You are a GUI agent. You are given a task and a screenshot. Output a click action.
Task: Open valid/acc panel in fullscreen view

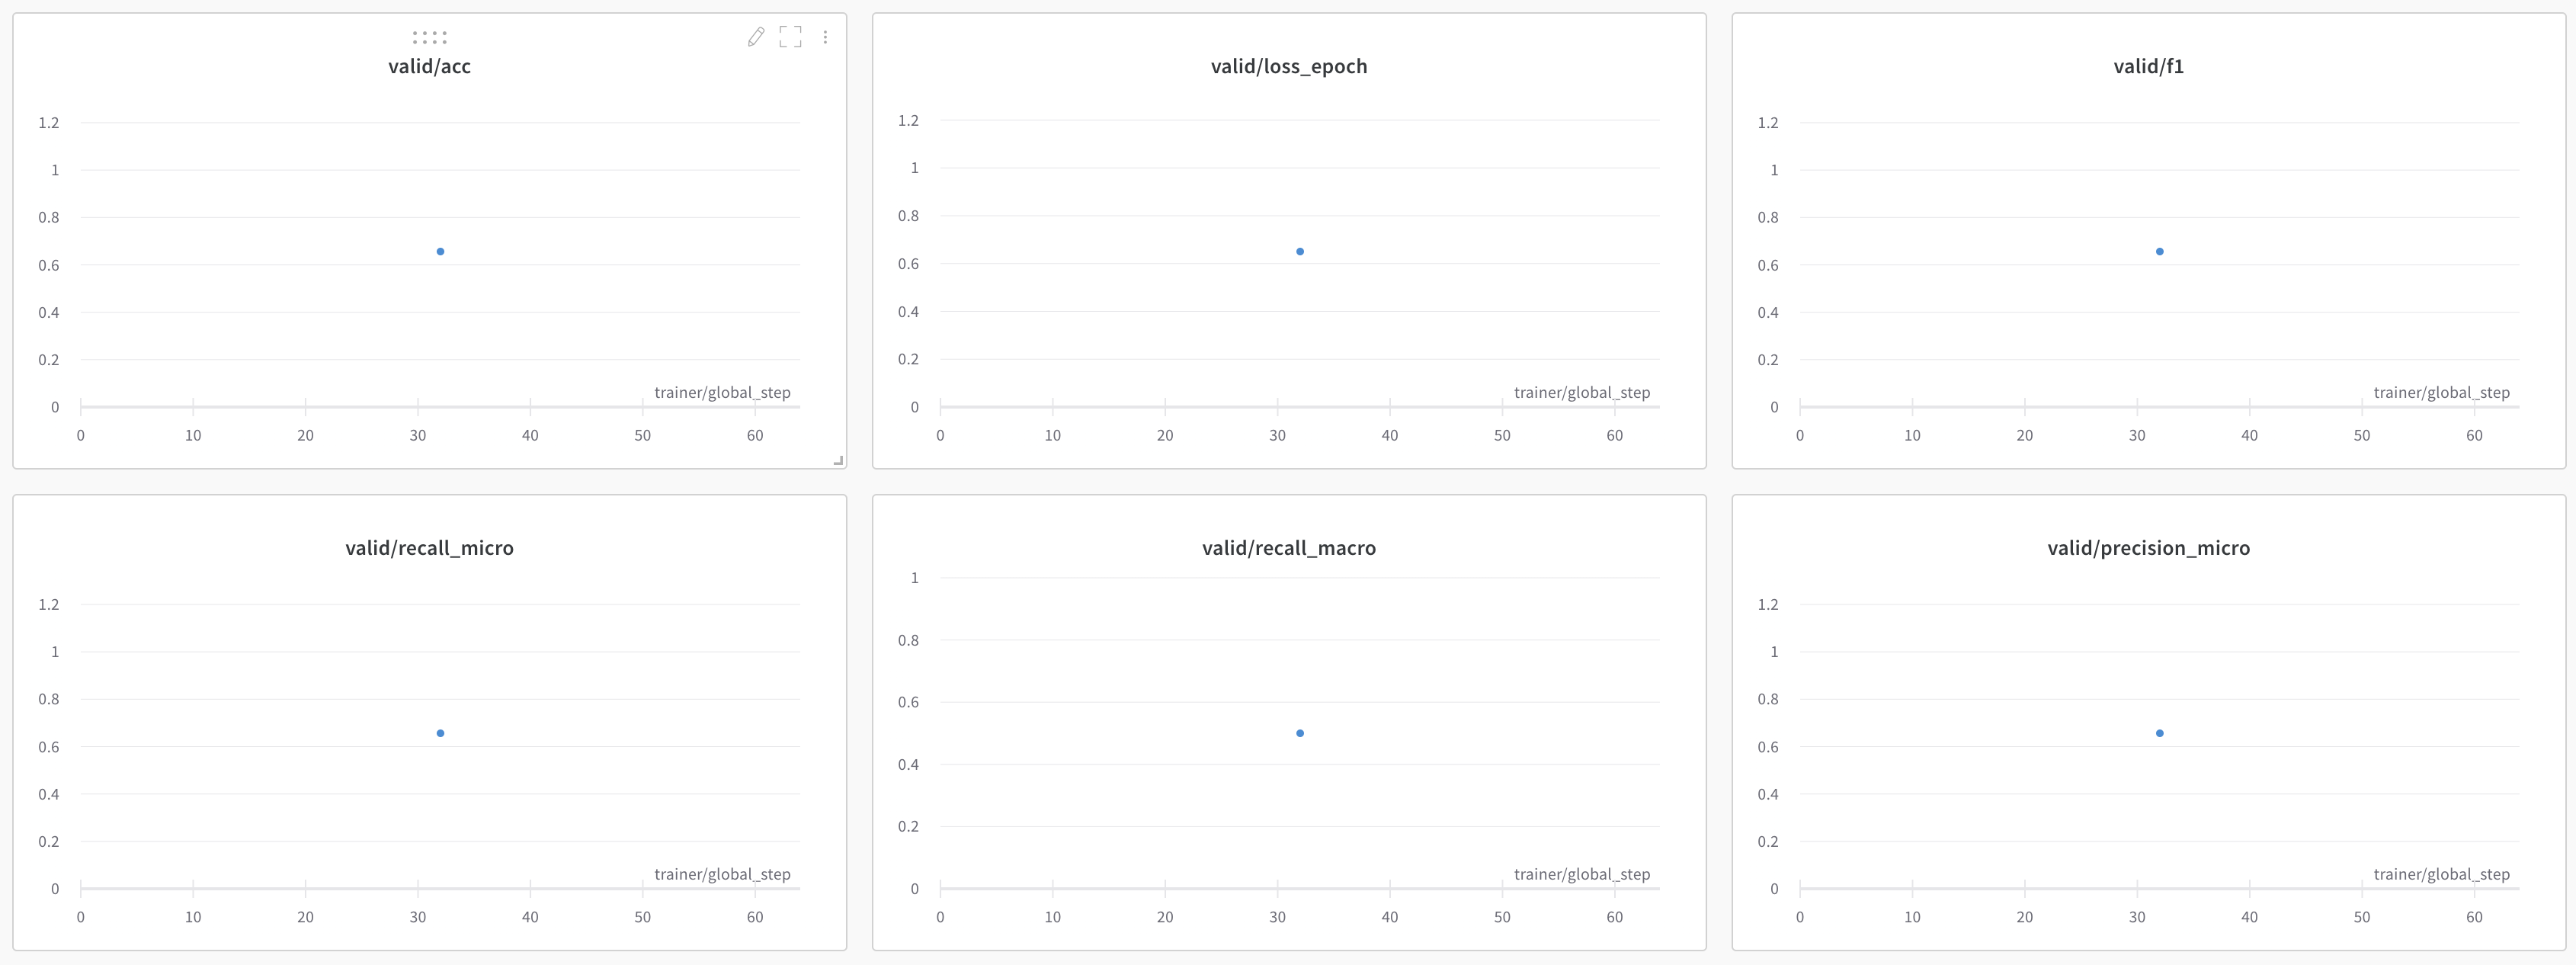(x=790, y=37)
